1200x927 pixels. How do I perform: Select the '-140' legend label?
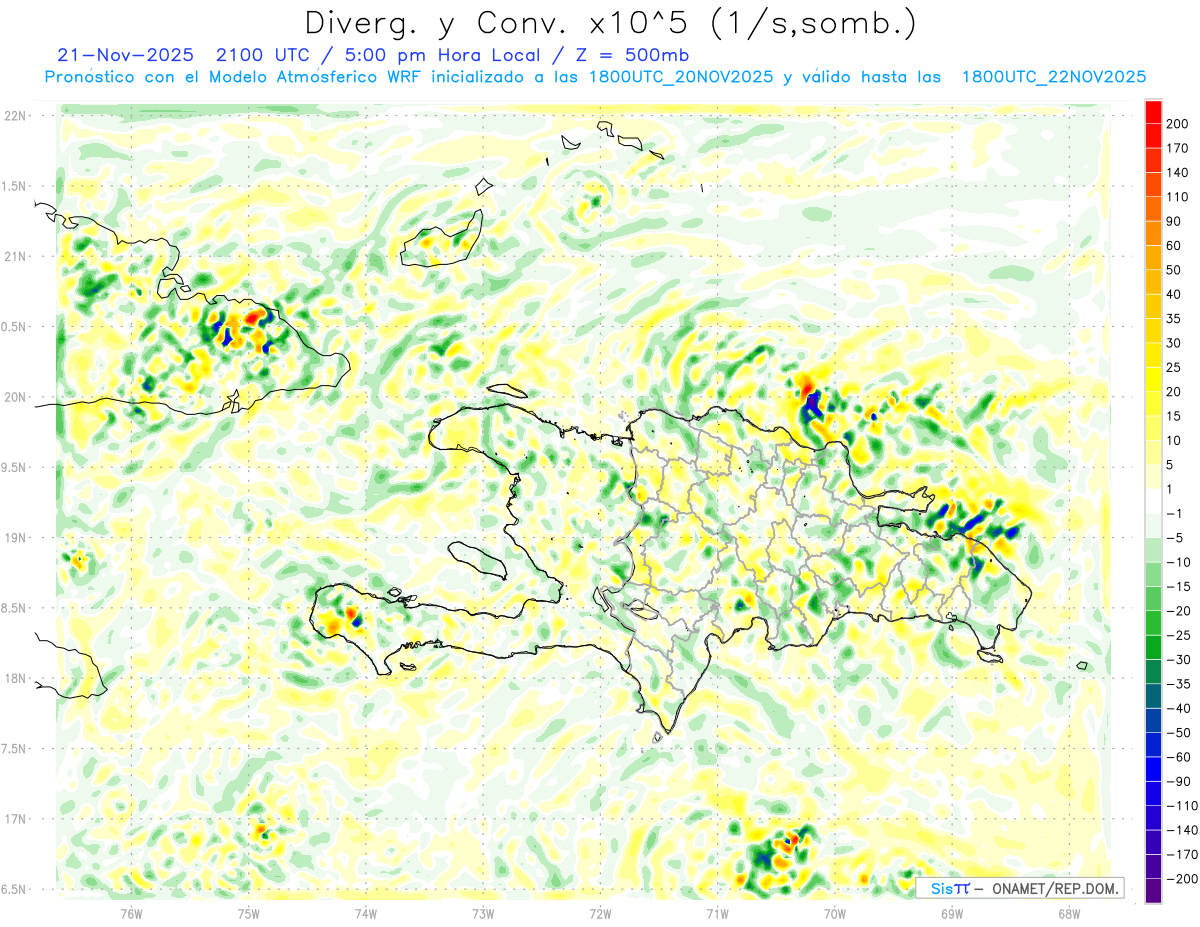point(1183,830)
